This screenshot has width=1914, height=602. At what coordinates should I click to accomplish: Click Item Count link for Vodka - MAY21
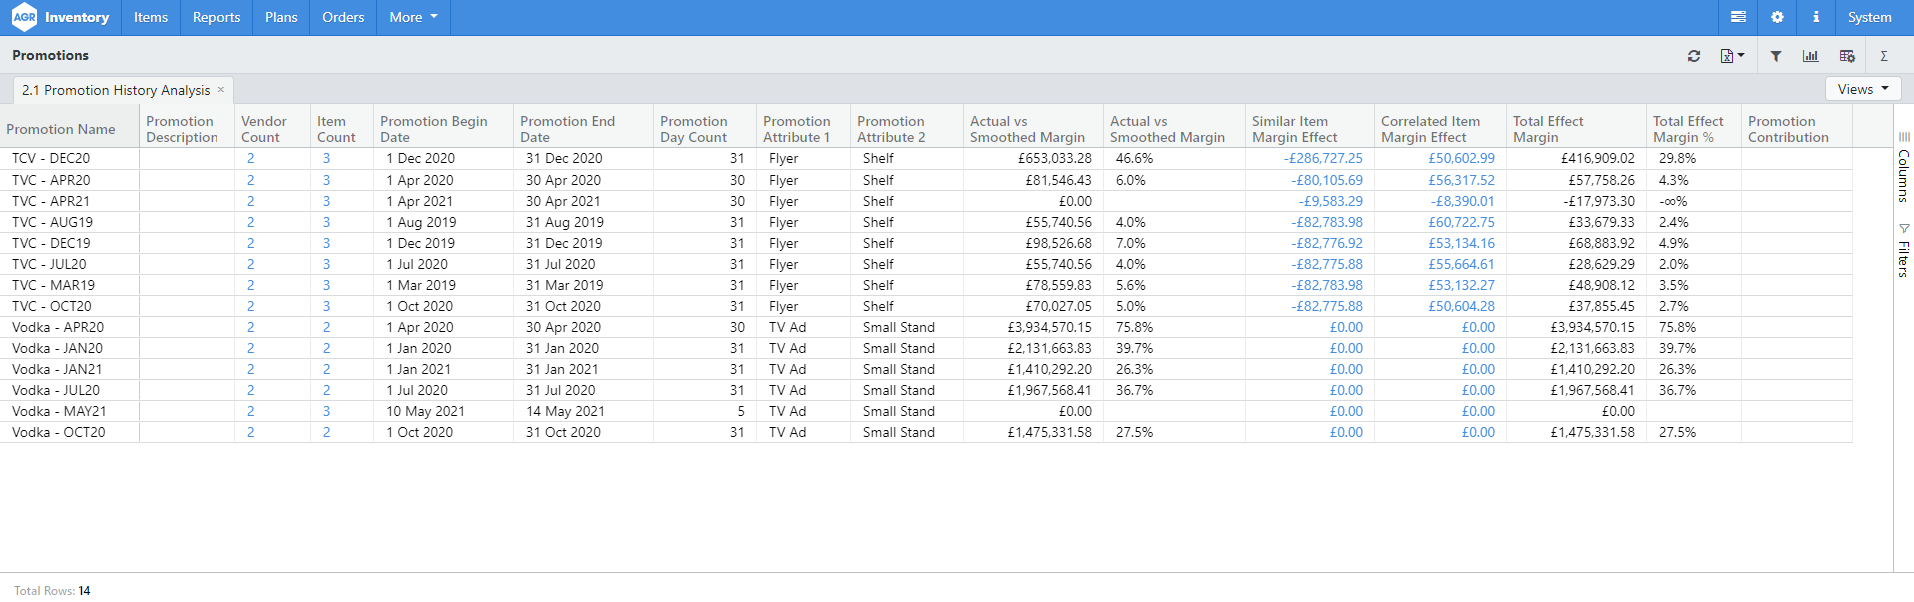tap(326, 411)
